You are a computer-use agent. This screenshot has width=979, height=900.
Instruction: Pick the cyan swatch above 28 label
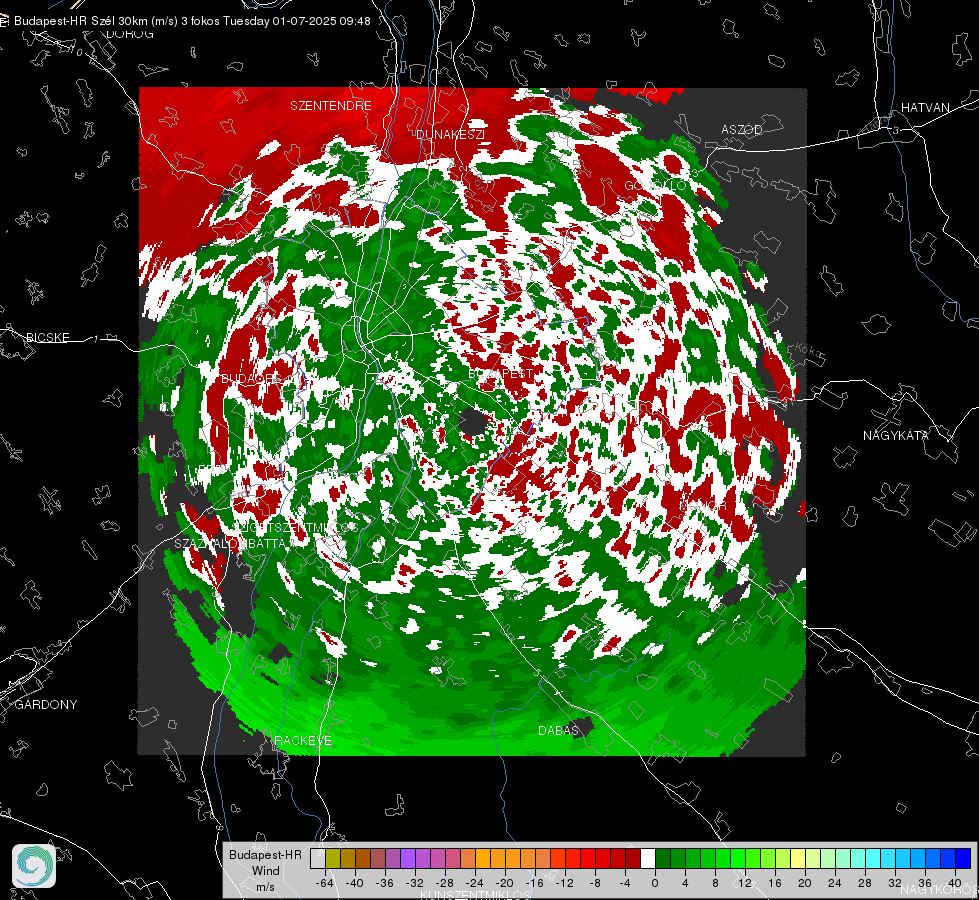(x=872, y=859)
